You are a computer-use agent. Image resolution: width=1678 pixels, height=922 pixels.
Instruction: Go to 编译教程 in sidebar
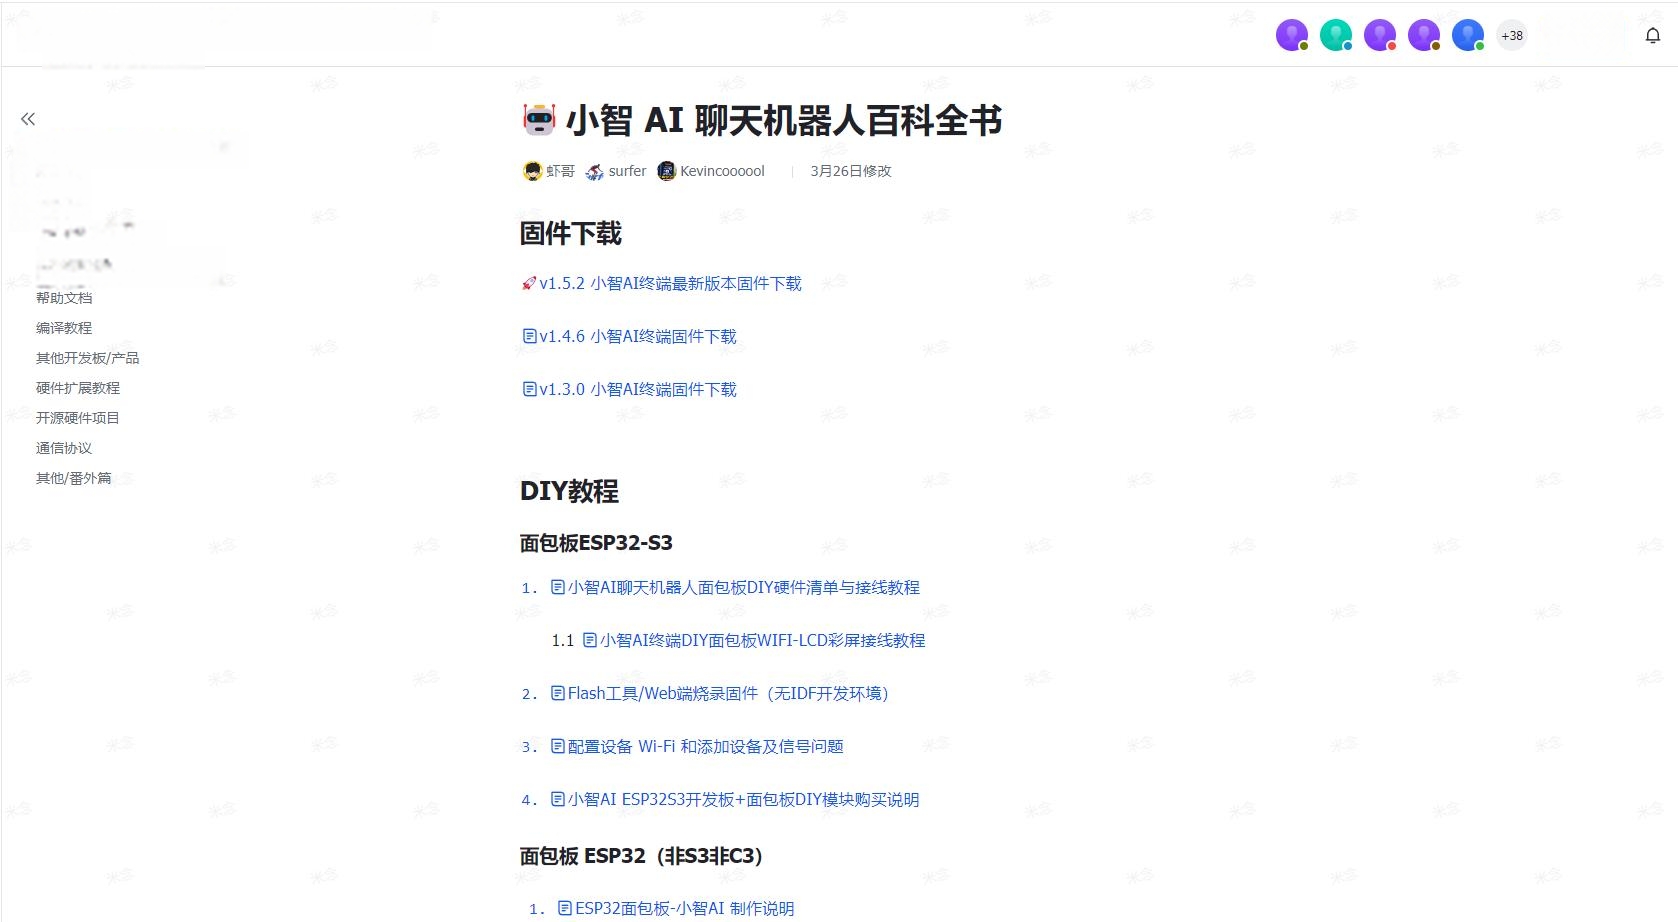tap(64, 328)
